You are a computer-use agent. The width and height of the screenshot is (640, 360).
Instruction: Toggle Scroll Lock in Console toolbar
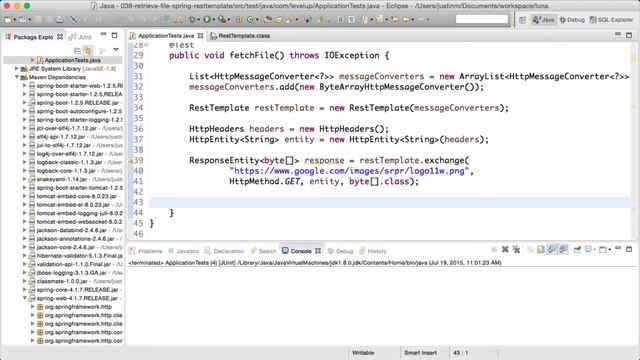541,249
